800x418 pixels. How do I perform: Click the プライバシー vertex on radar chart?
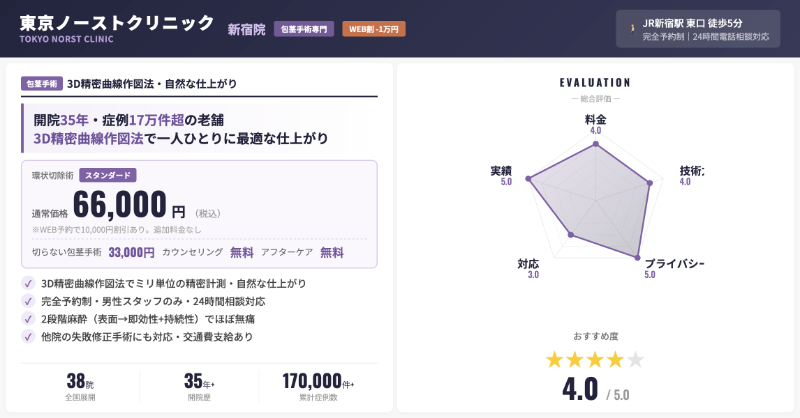click(x=637, y=257)
